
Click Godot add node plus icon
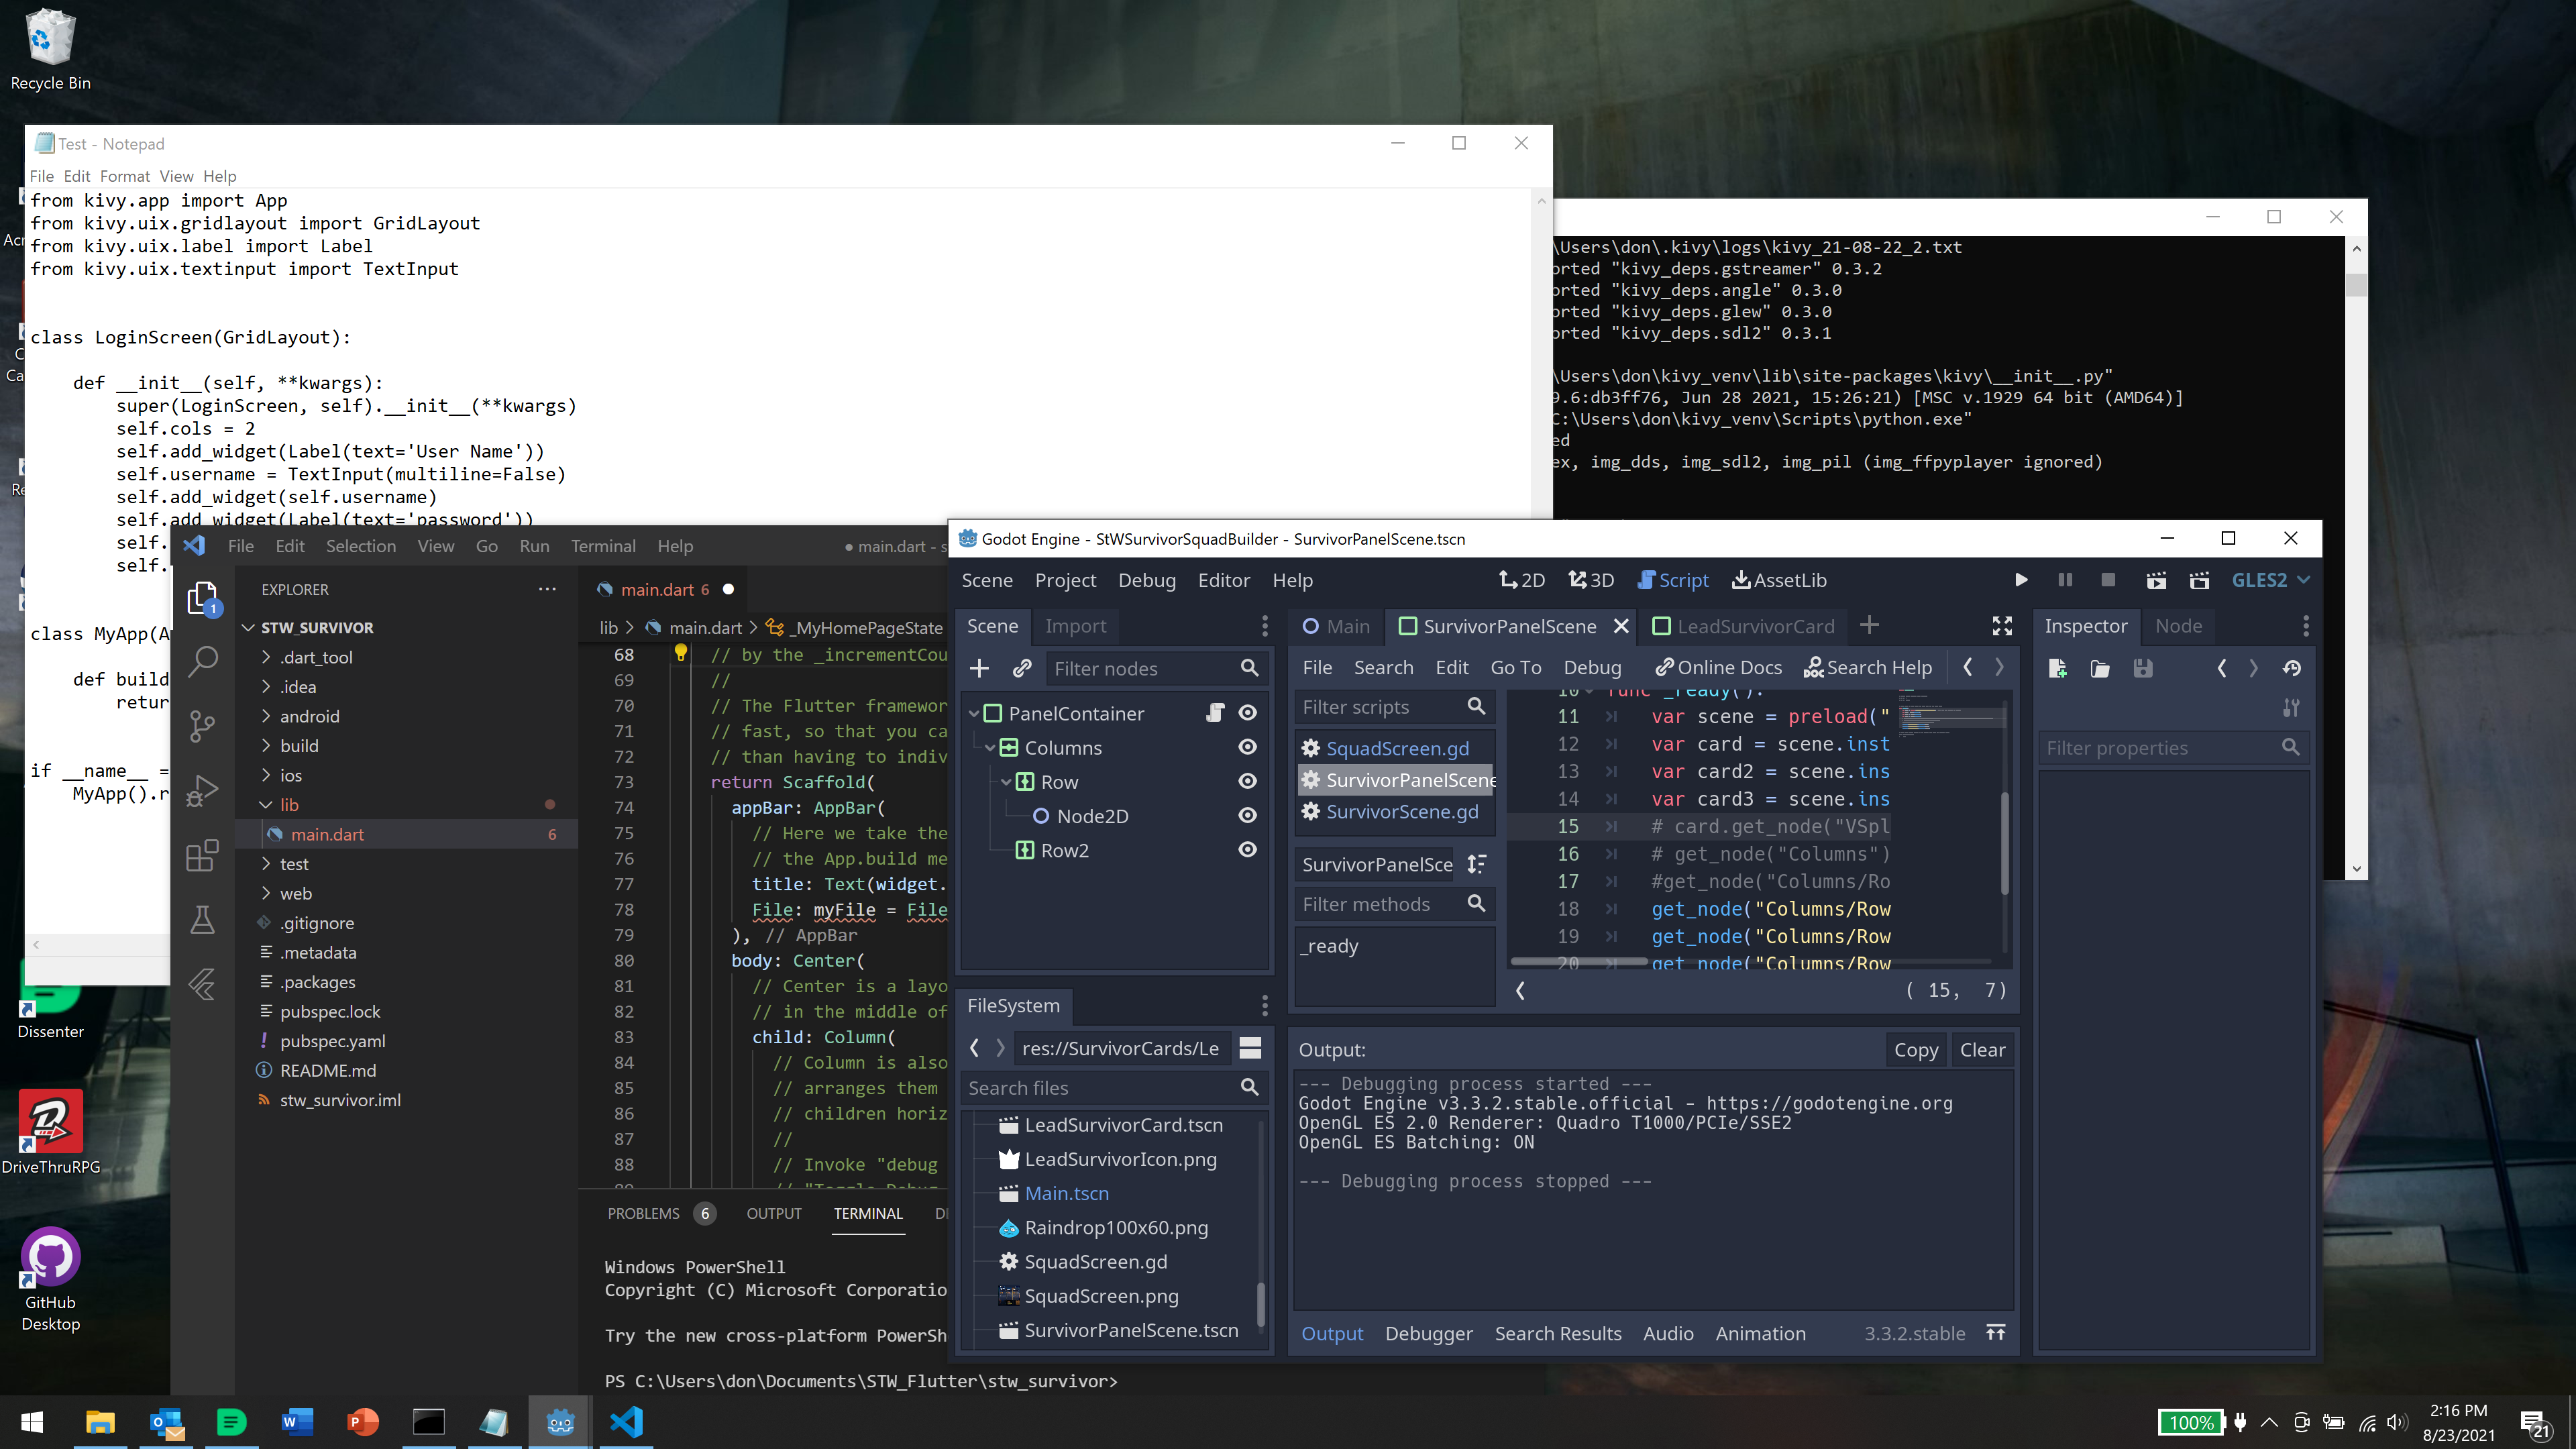pyautogui.click(x=979, y=668)
